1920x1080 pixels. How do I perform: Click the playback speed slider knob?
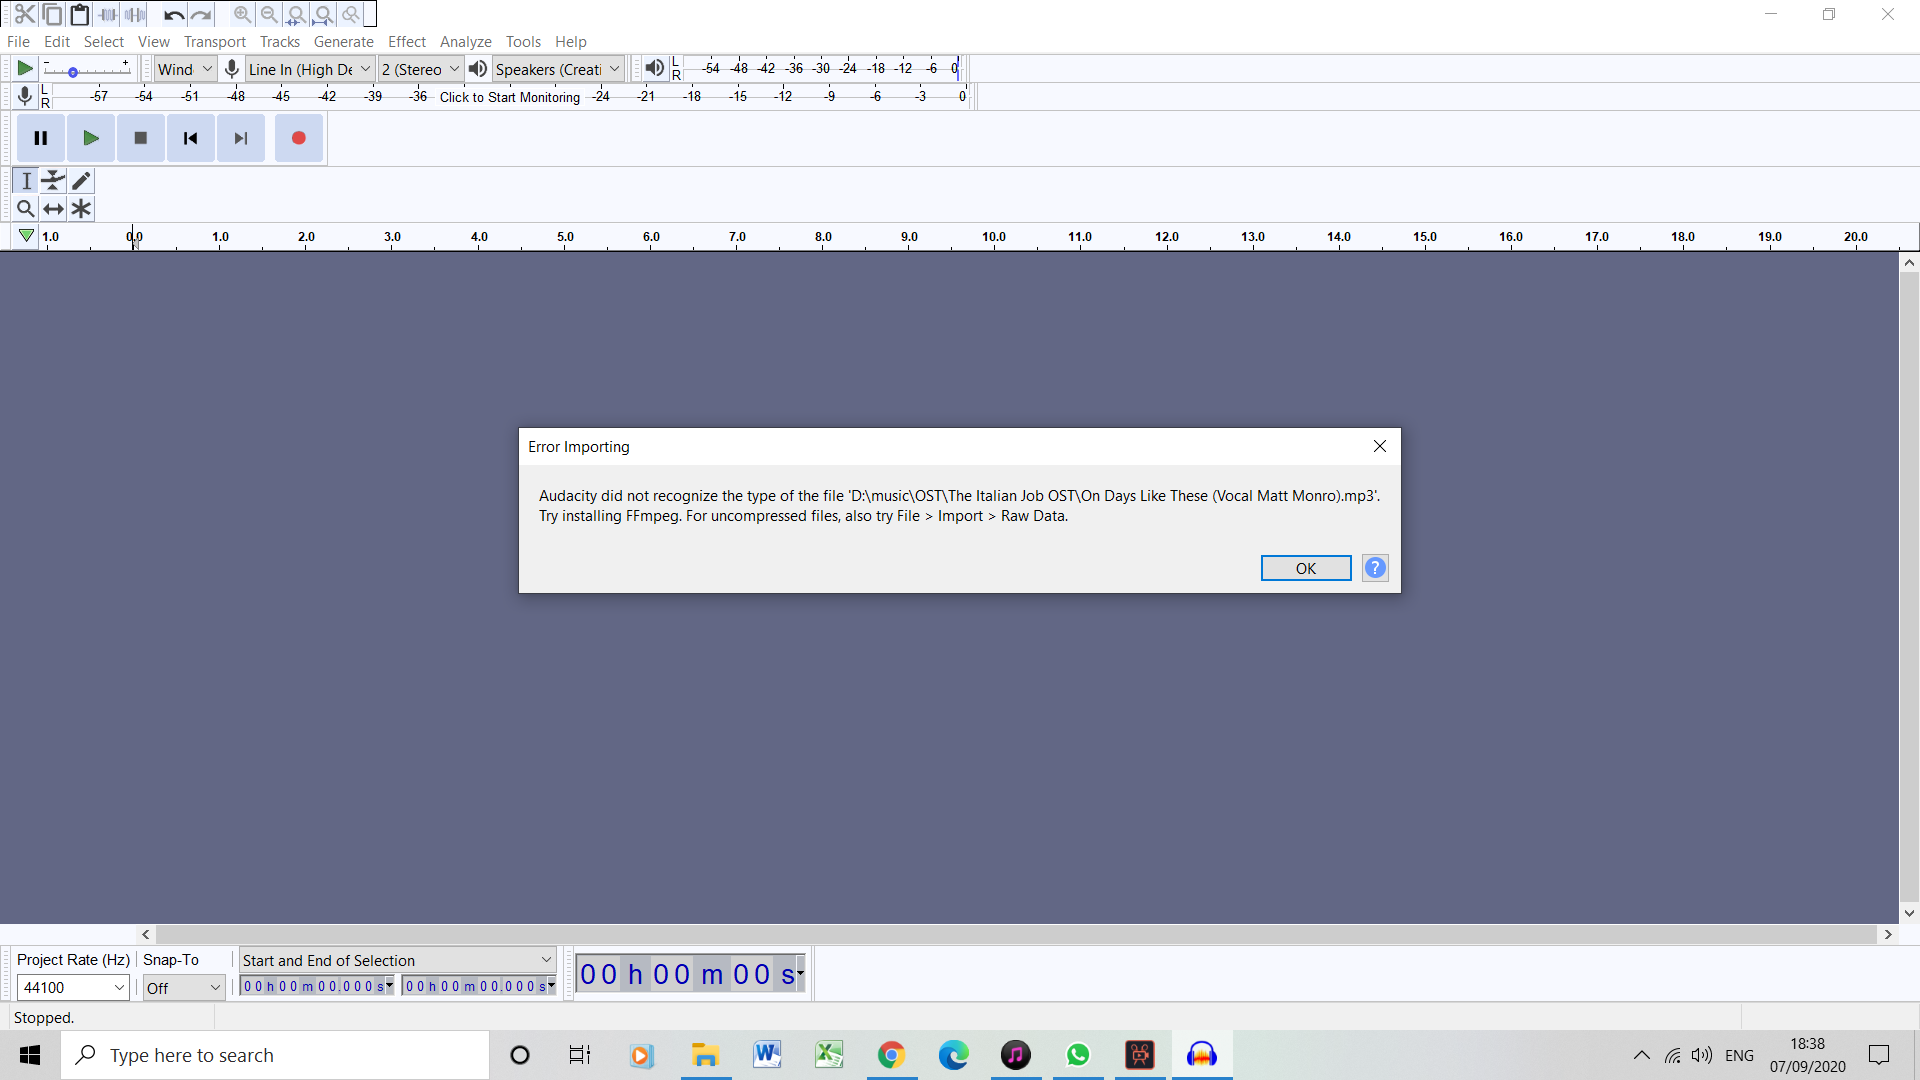pos(73,72)
